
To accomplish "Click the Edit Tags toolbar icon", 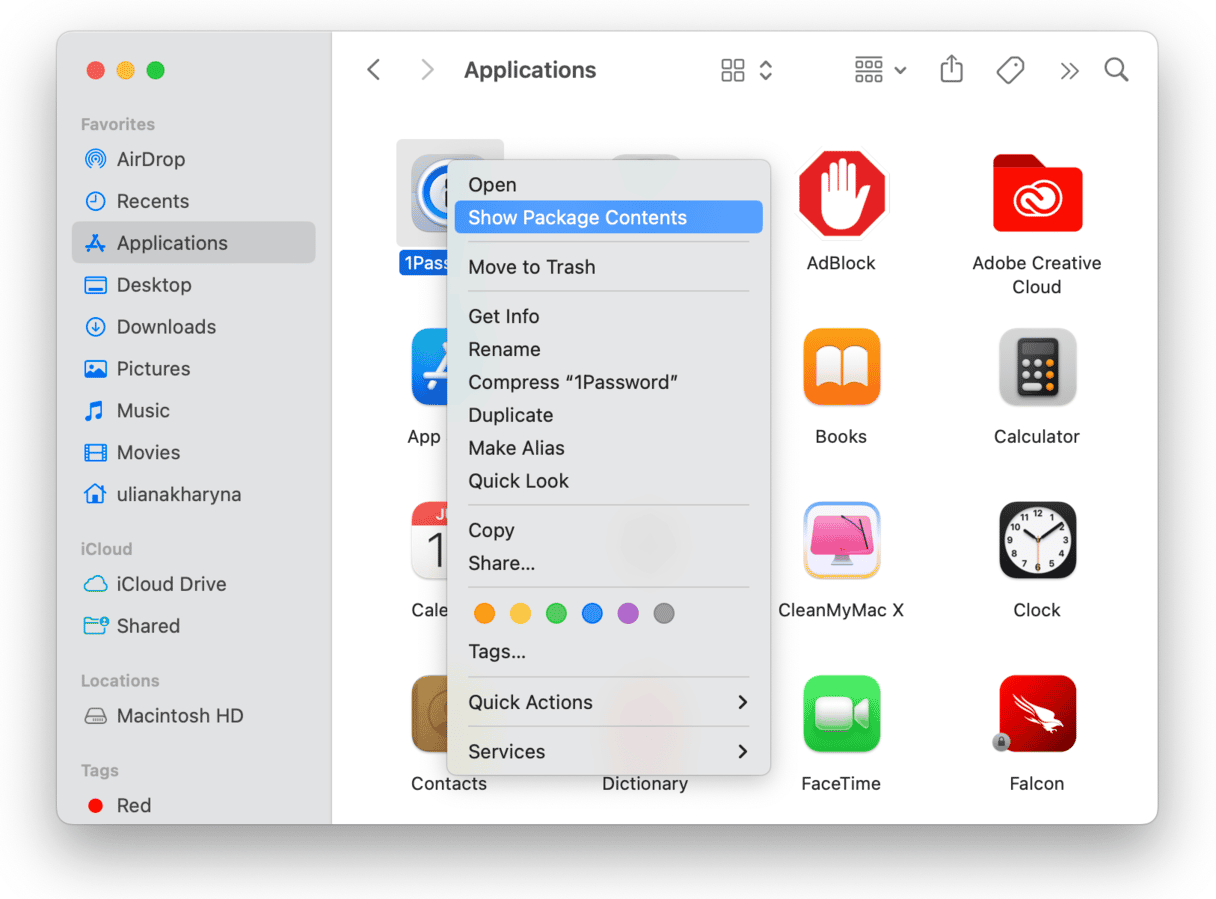I will coord(1010,70).
